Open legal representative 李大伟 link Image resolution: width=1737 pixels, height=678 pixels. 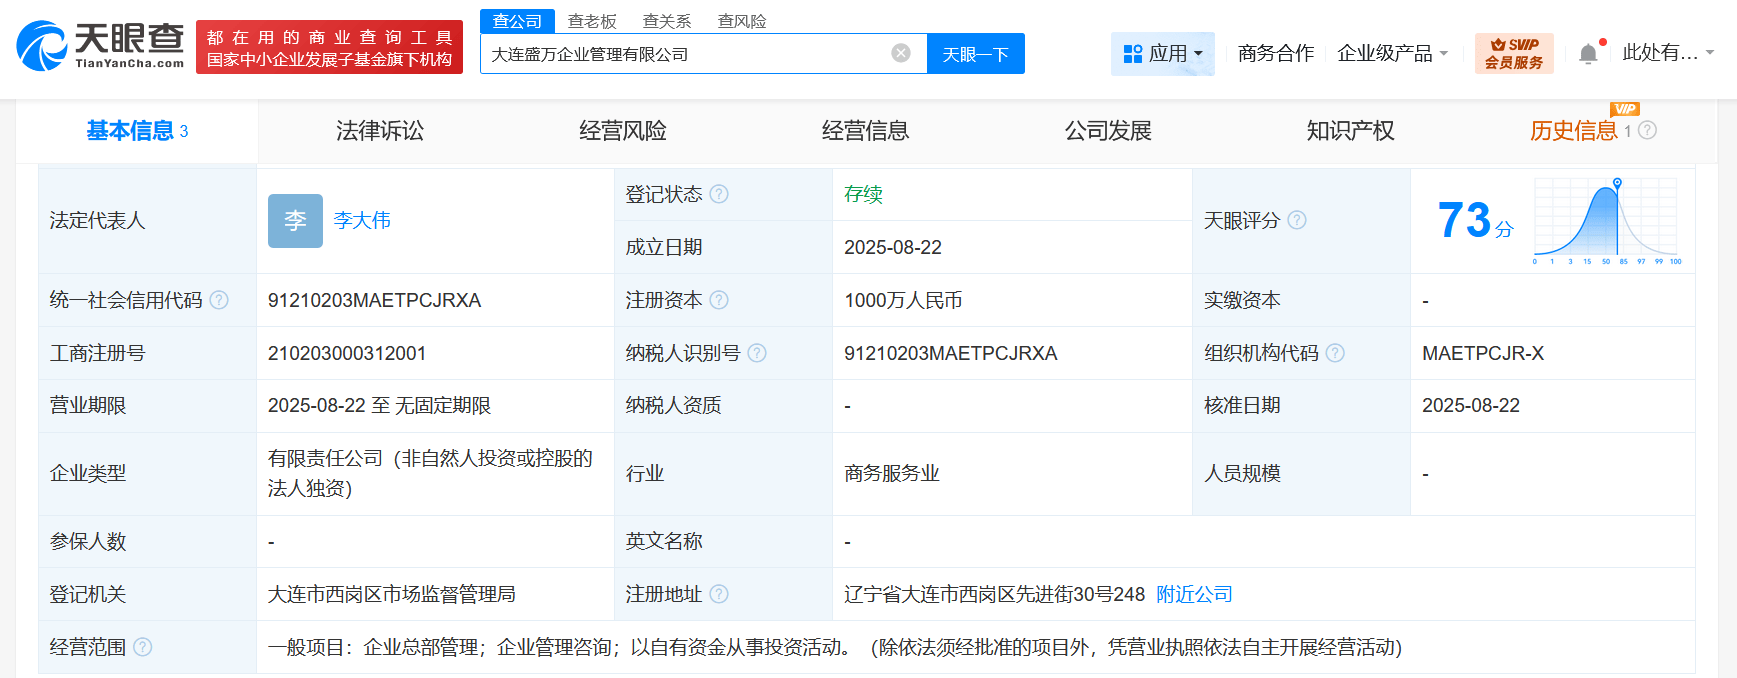tap(362, 220)
